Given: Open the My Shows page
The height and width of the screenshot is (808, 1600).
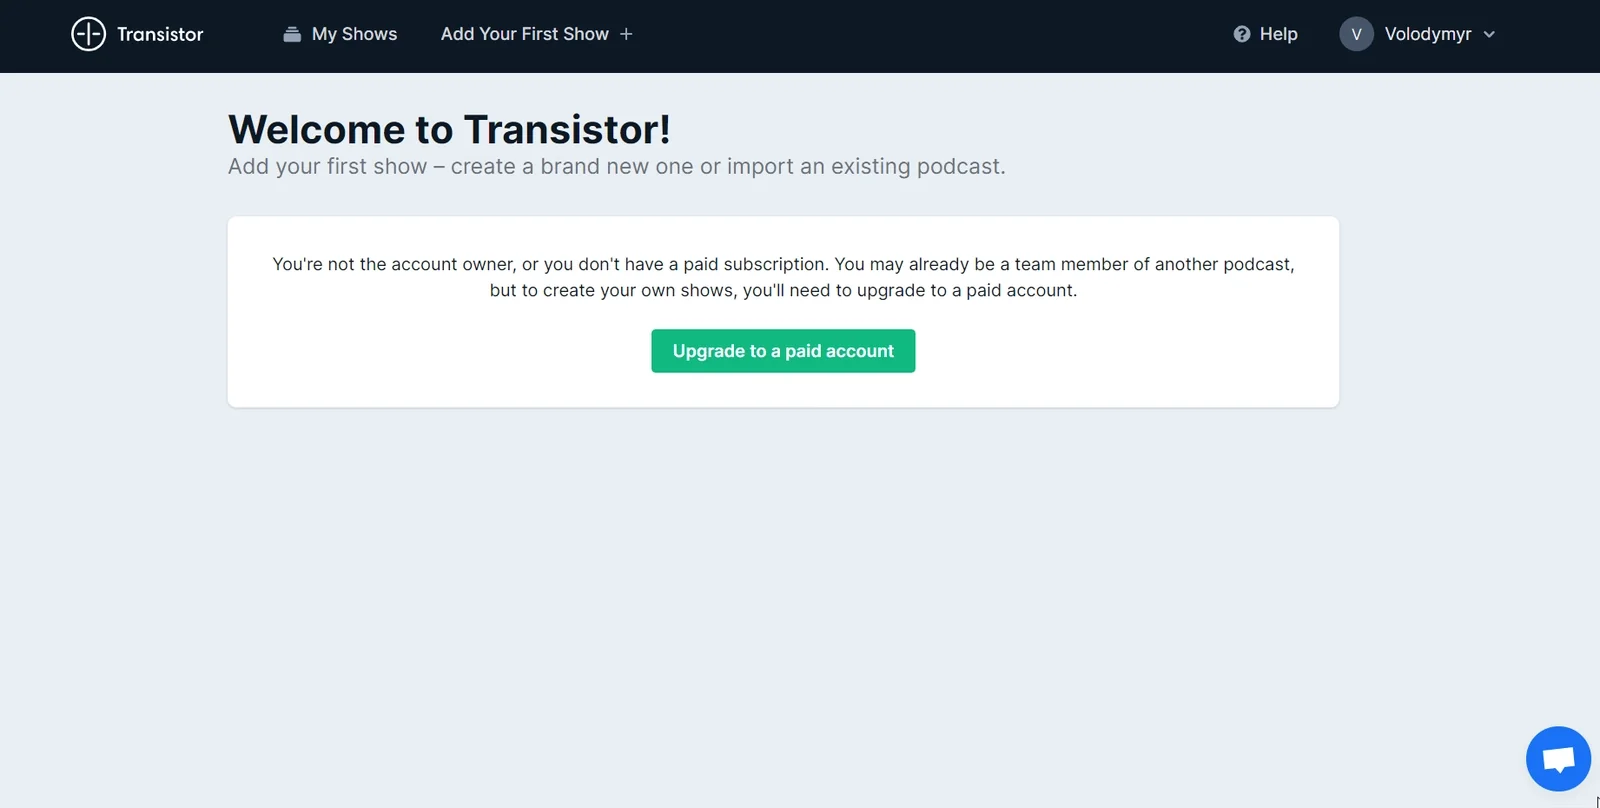Looking at the screenshot, I should tap(340, 34).
